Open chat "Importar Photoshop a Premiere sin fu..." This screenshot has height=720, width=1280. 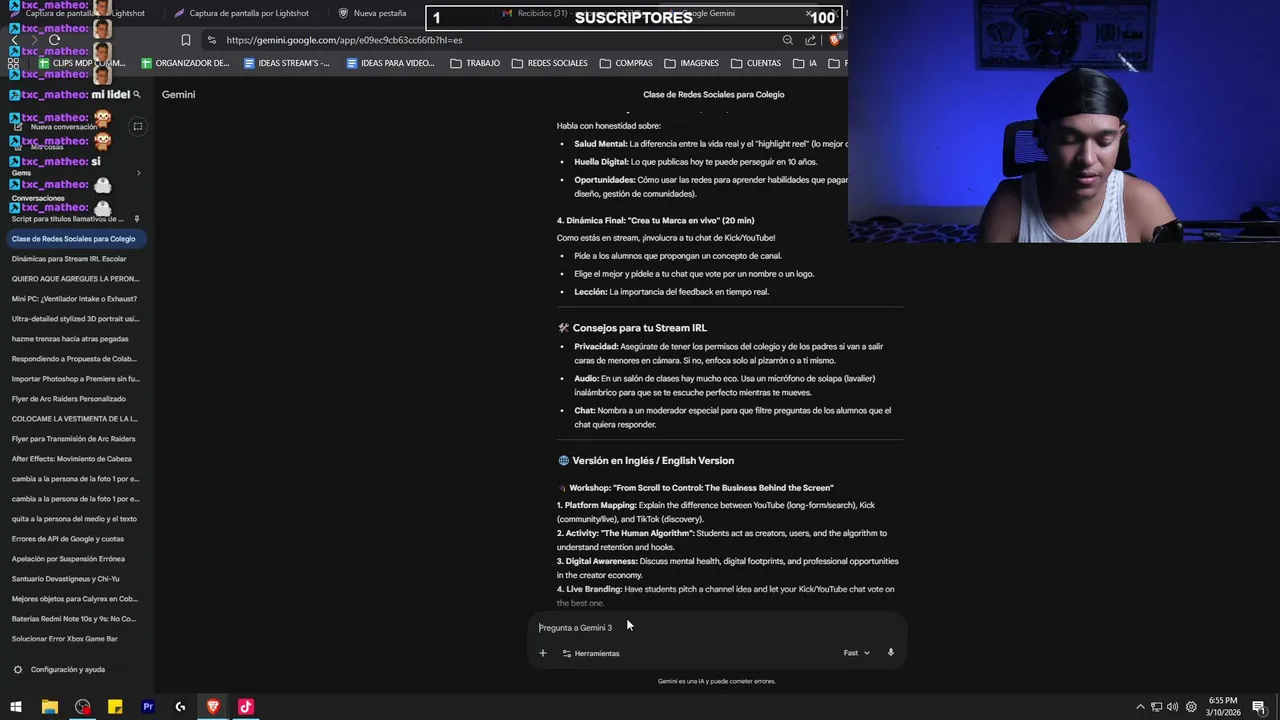click(x=74, y=379)
